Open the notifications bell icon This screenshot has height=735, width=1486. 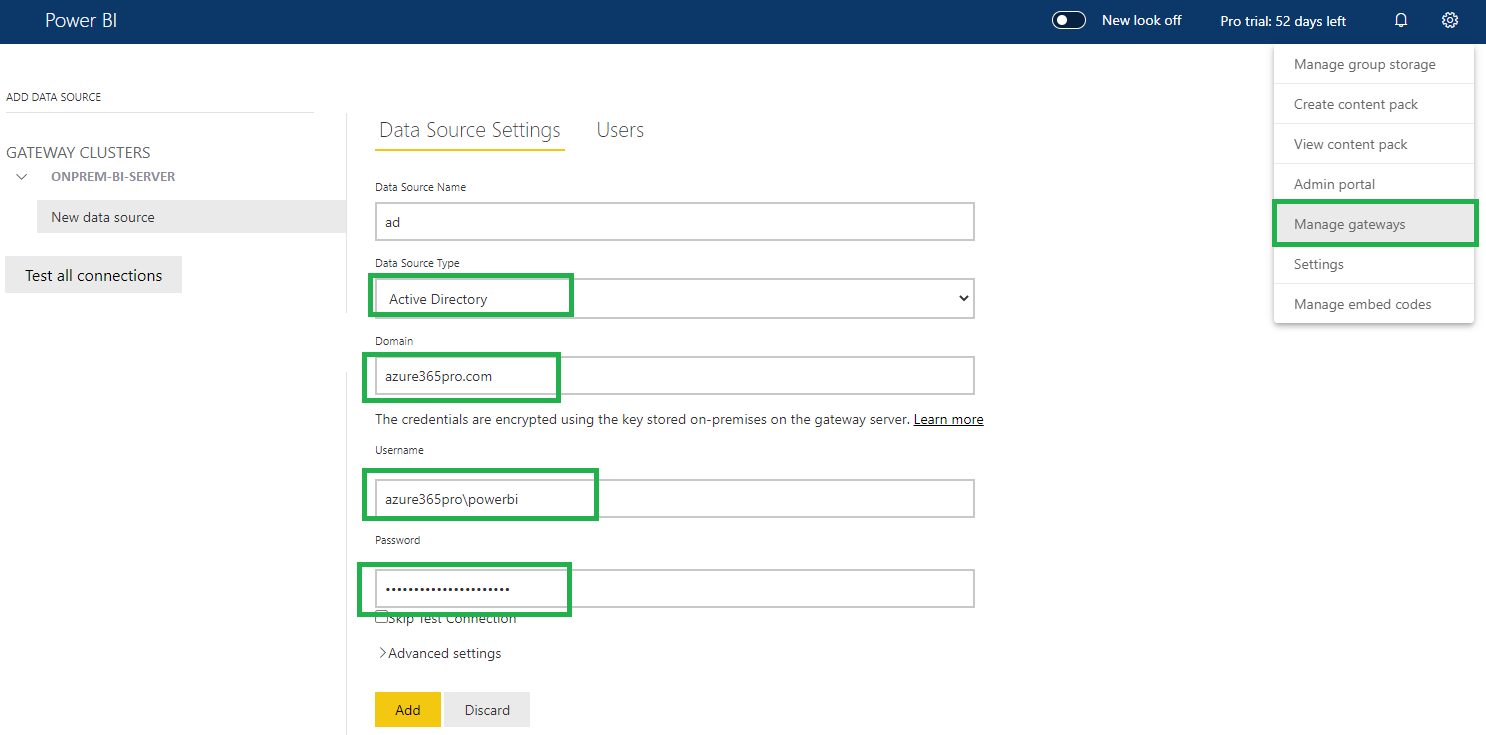(x=1401, y=20)
